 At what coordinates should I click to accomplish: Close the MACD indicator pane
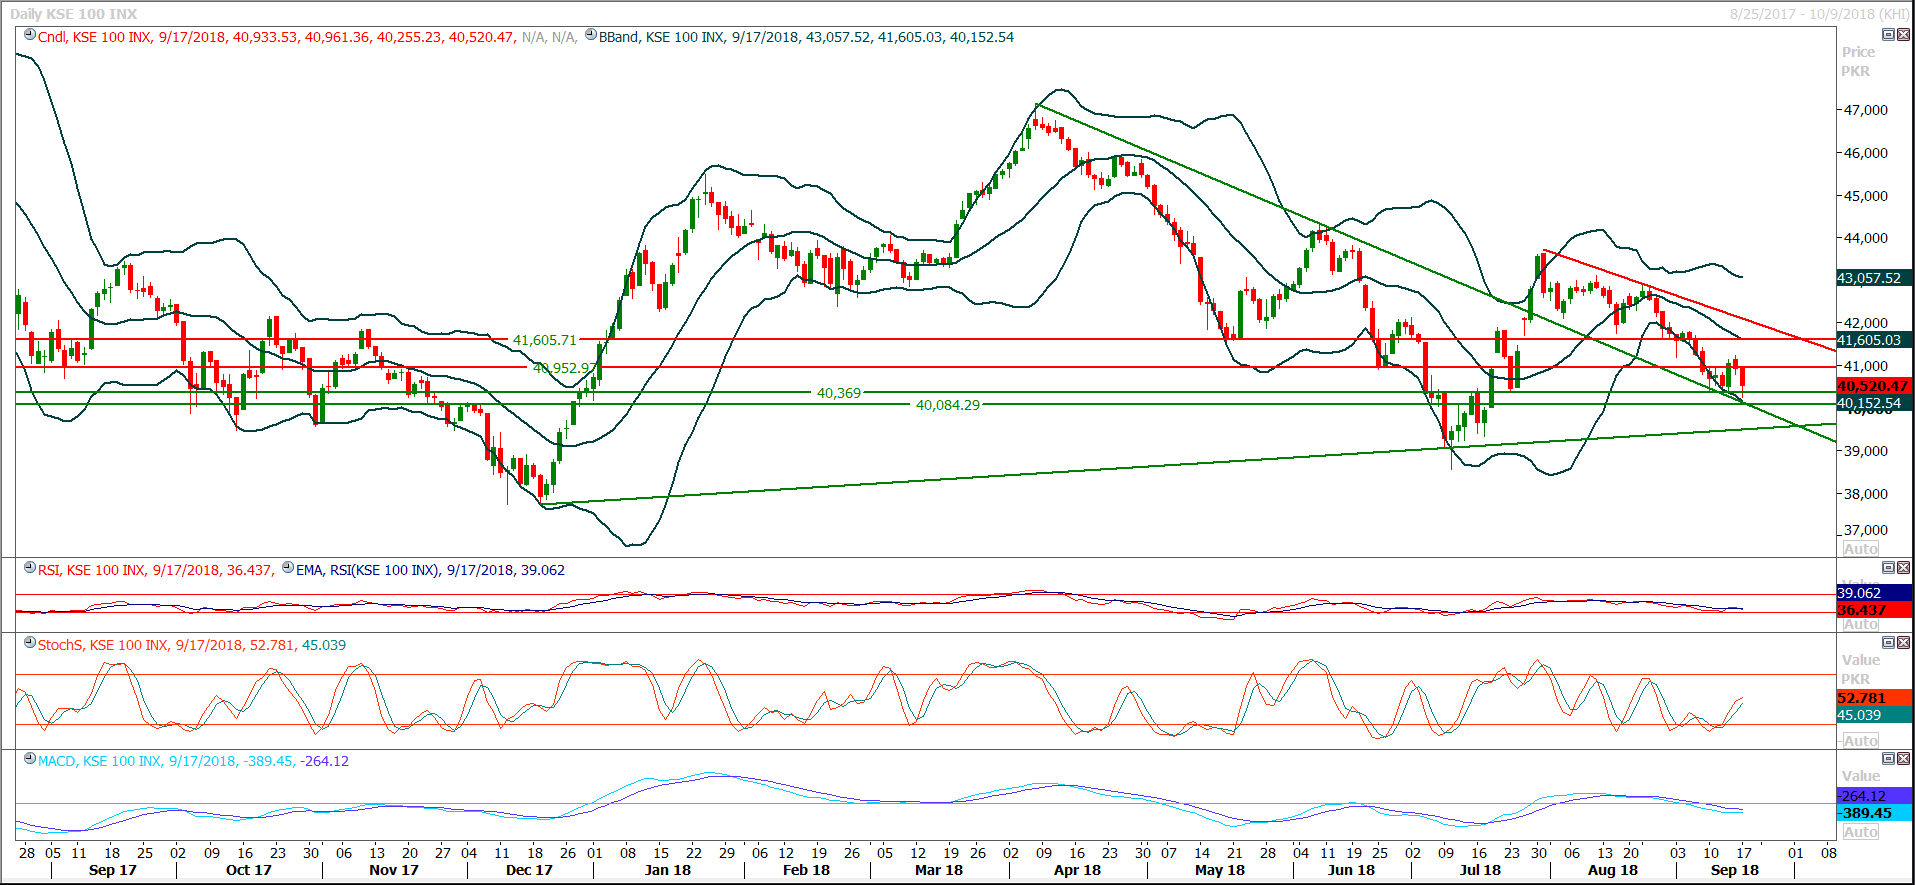coord(1903,758)
